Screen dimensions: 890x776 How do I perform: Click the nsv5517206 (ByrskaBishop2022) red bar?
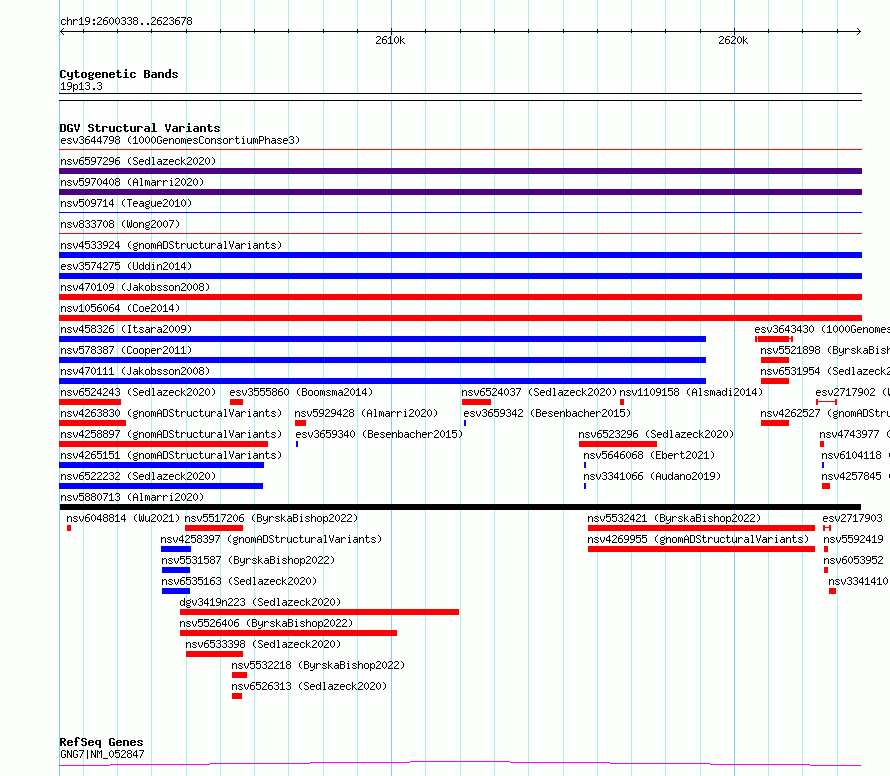coord(214,528)
